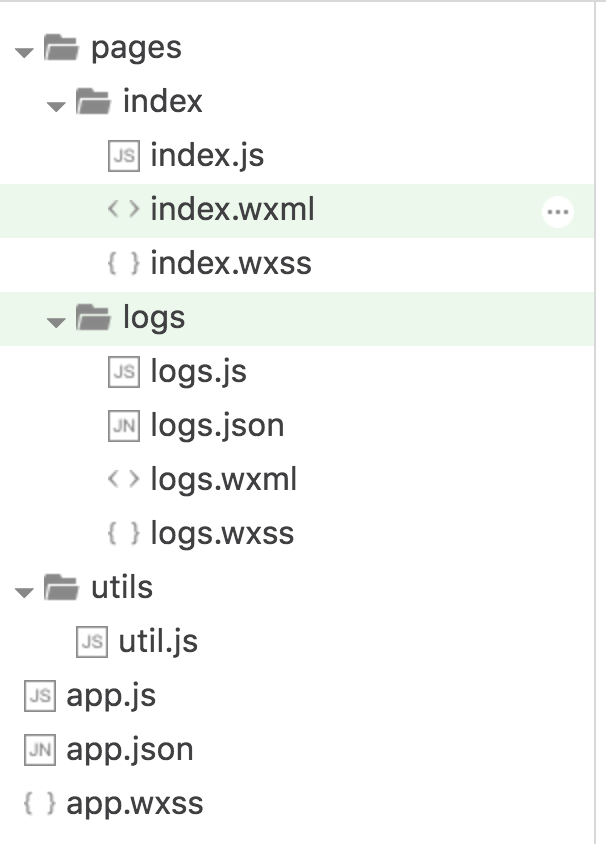This screenshot has height=844, width=606.
Task: Click the JS icon beside index.js
Action: (123, 156)
